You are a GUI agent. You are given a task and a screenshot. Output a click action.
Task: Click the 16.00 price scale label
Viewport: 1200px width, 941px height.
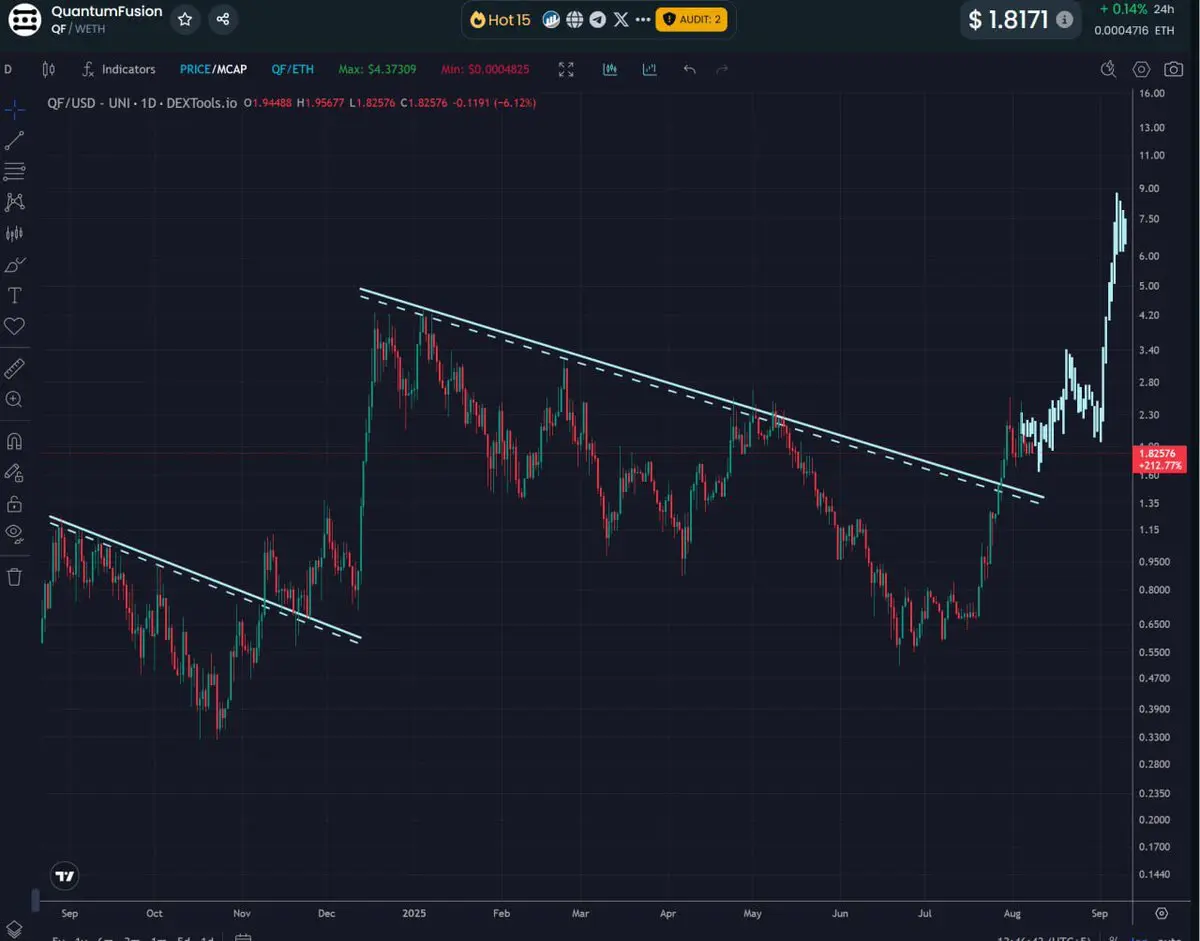click(1152, 93)
